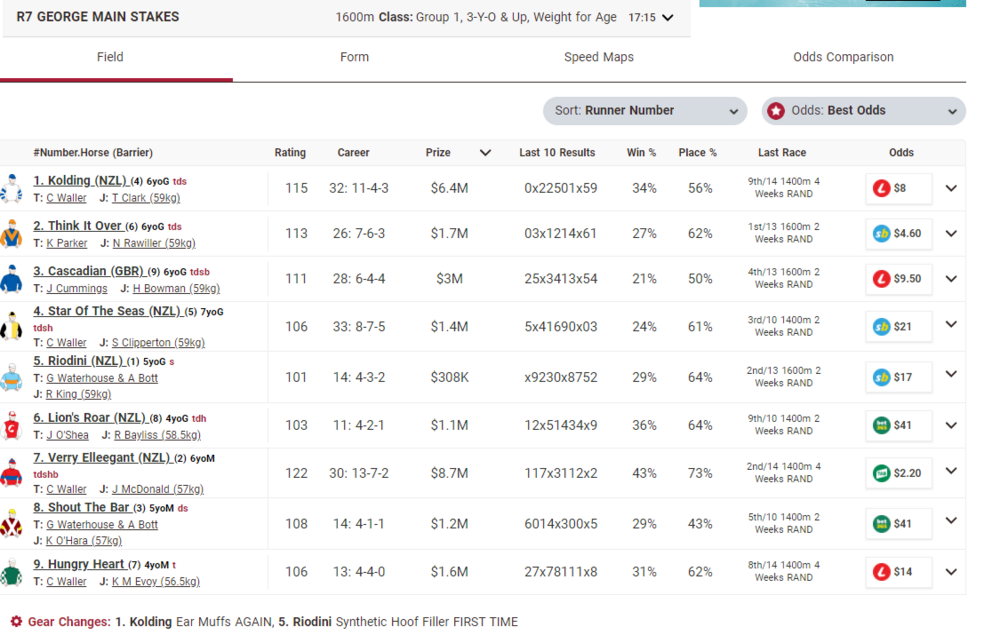Click Hungry Heart's green jockey silks icon
This screenshot has height=643, width=1000.
pos(12,572)
